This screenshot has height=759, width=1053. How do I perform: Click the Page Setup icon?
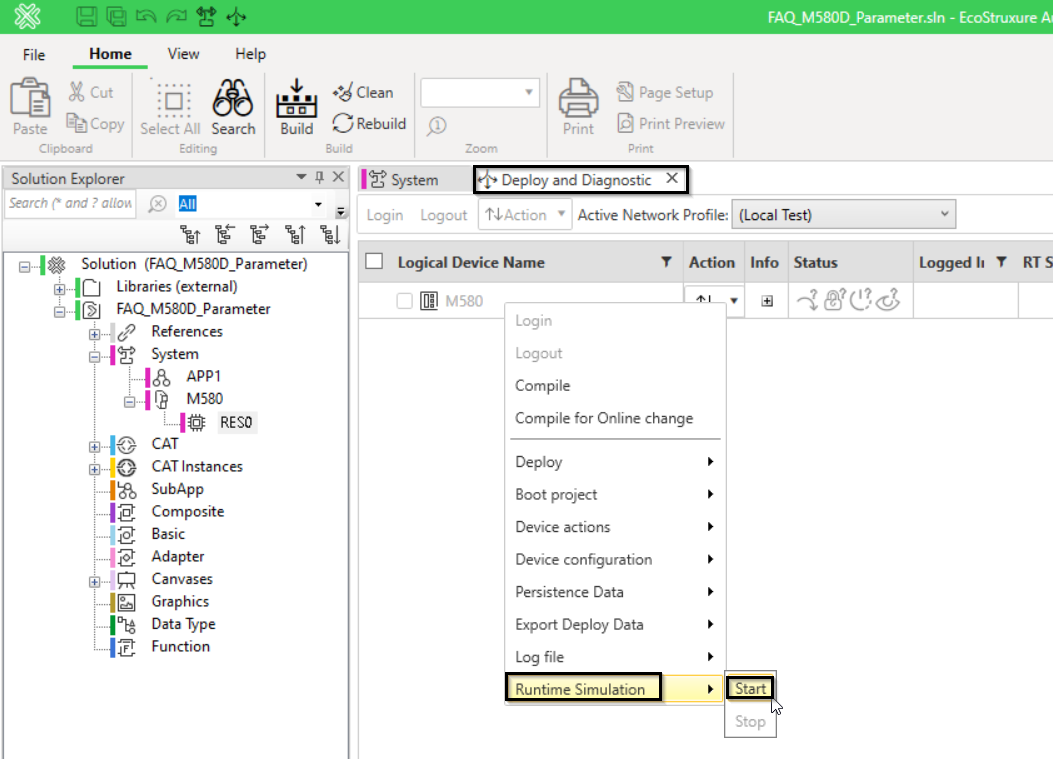[625, 91]
